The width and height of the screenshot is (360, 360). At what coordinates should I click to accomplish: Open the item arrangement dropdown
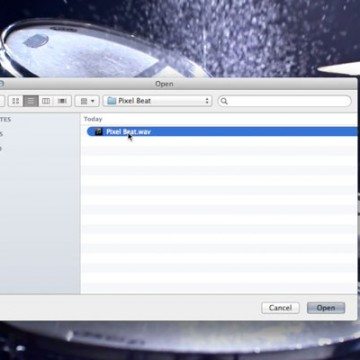[x=87, y=101]
